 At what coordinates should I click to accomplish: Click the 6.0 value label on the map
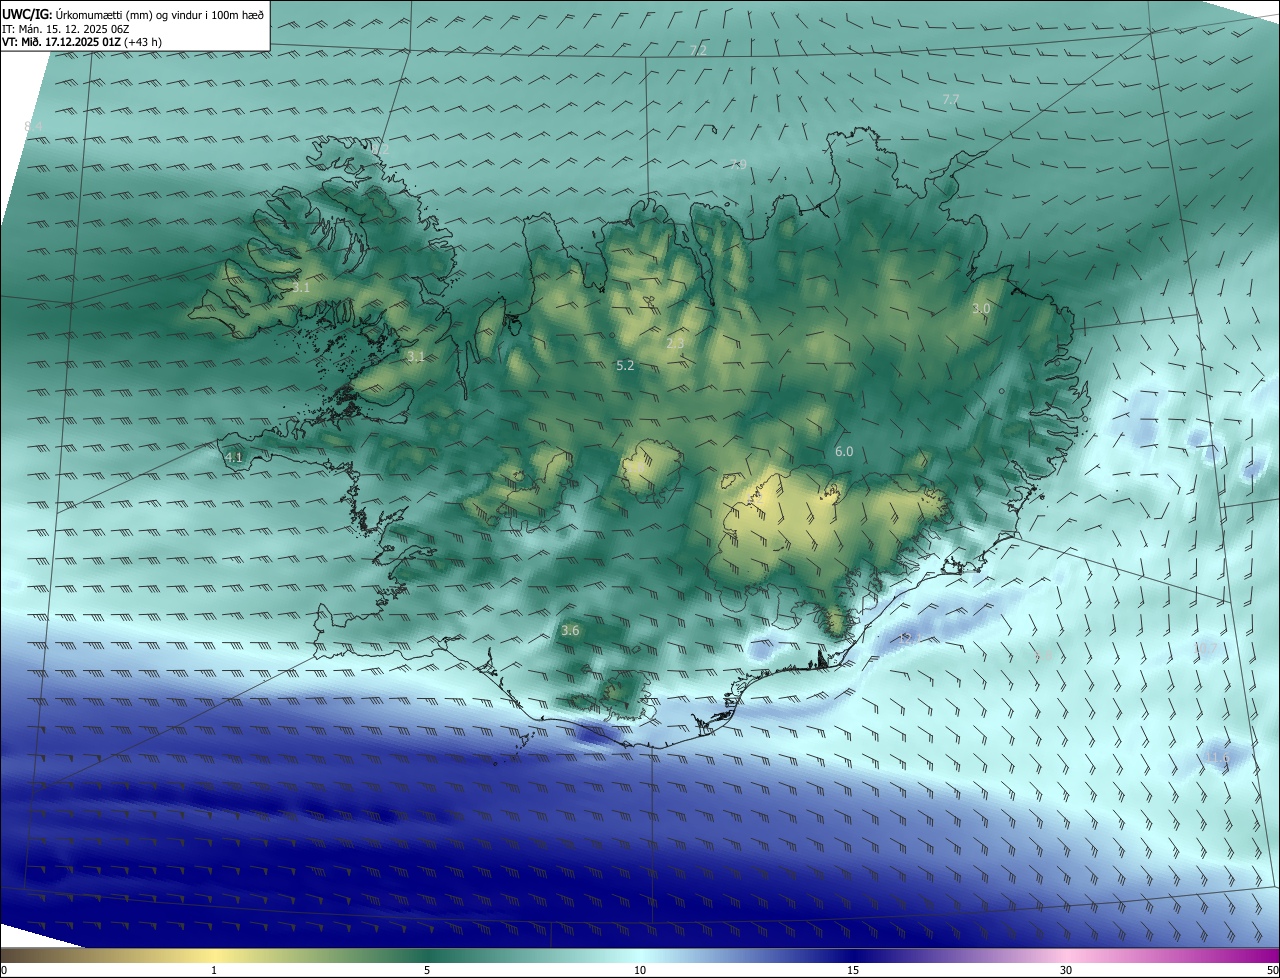(844, 451)
